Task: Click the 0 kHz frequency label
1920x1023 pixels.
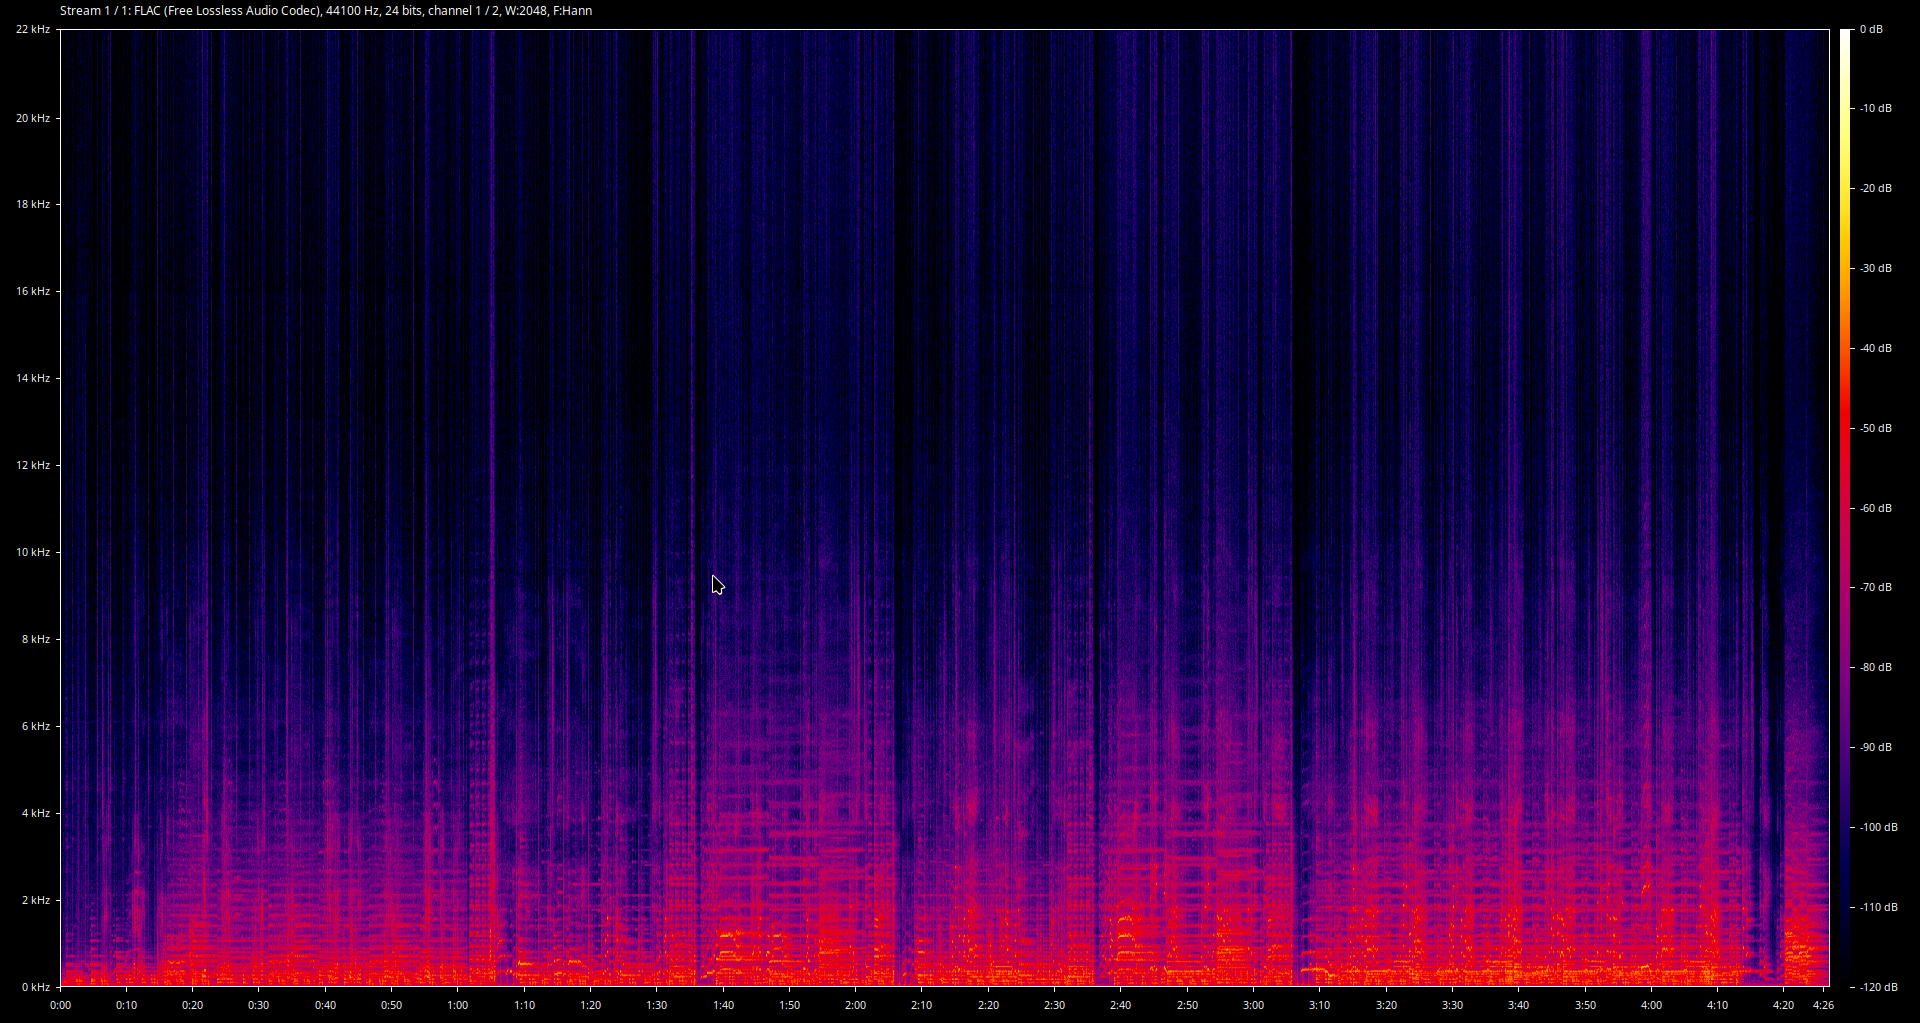Action: 36,987
